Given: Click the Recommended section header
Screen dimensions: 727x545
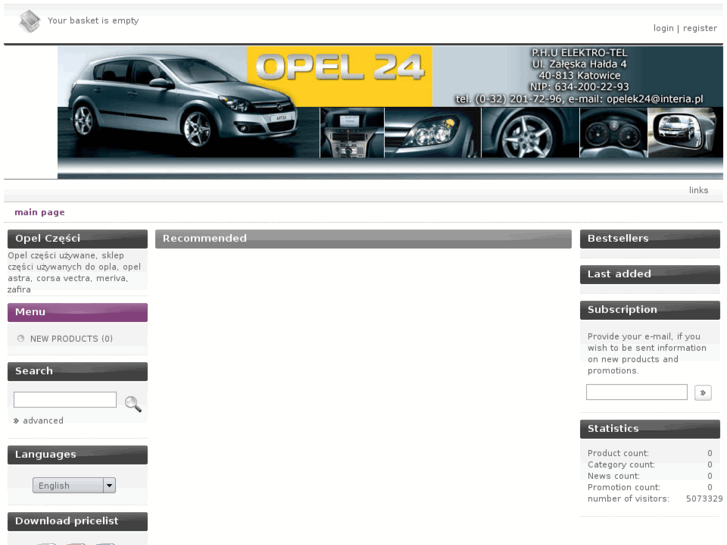Looking at the screenshot, I should coord(363,239).
